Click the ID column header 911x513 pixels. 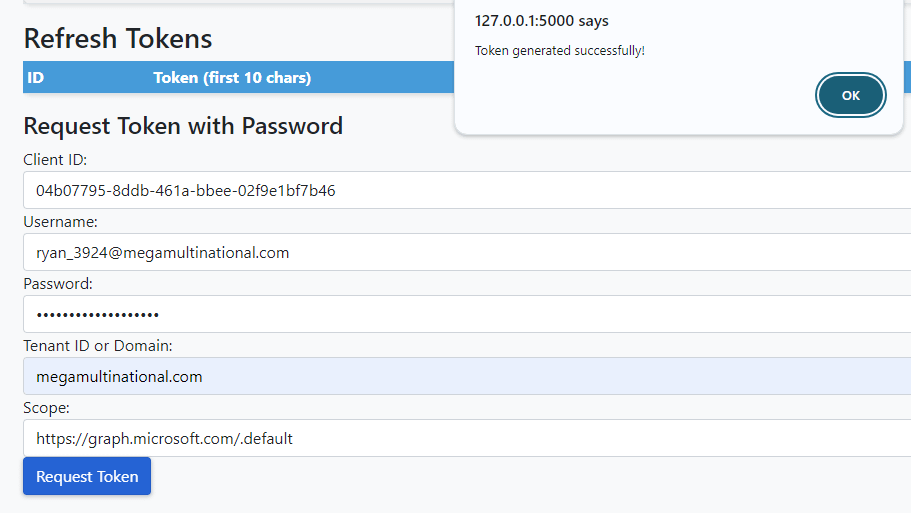35,78
